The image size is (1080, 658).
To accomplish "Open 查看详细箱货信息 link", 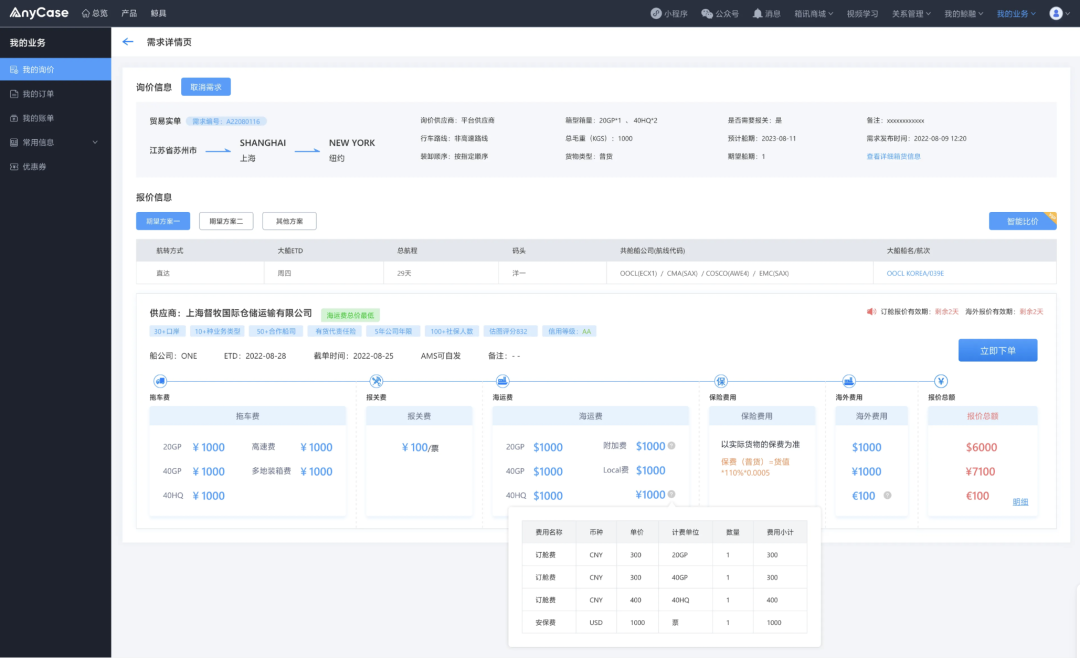I will pos(893,156).
